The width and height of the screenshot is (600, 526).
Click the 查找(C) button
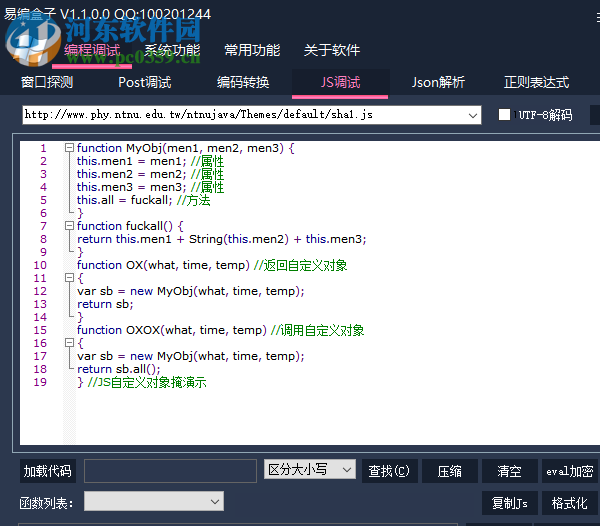389,471
